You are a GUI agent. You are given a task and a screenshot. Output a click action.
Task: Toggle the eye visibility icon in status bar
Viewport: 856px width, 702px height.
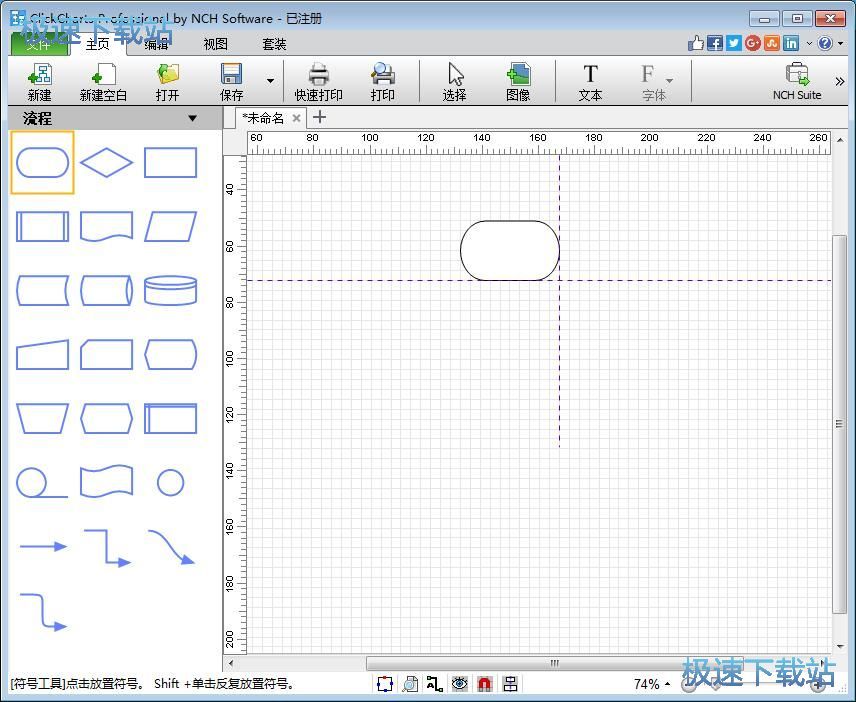460,684
